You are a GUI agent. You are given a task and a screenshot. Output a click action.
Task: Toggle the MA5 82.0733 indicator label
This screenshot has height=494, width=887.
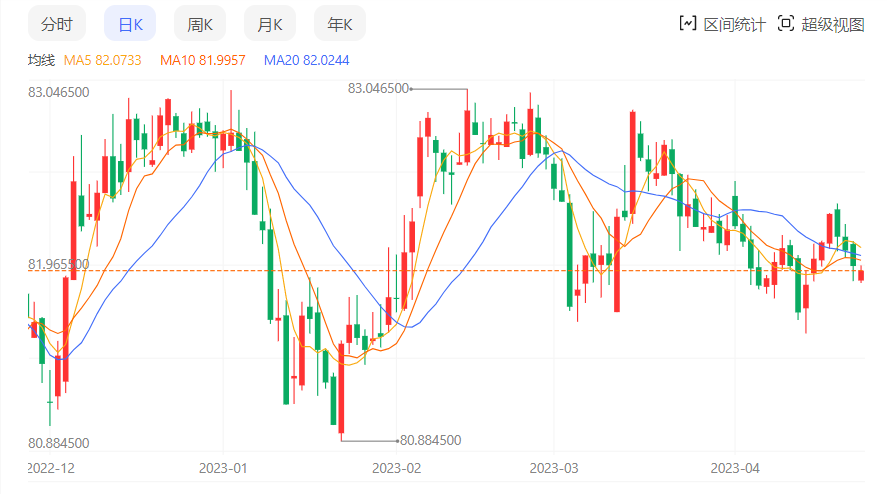pyautogui.click(x=102, y=60)
